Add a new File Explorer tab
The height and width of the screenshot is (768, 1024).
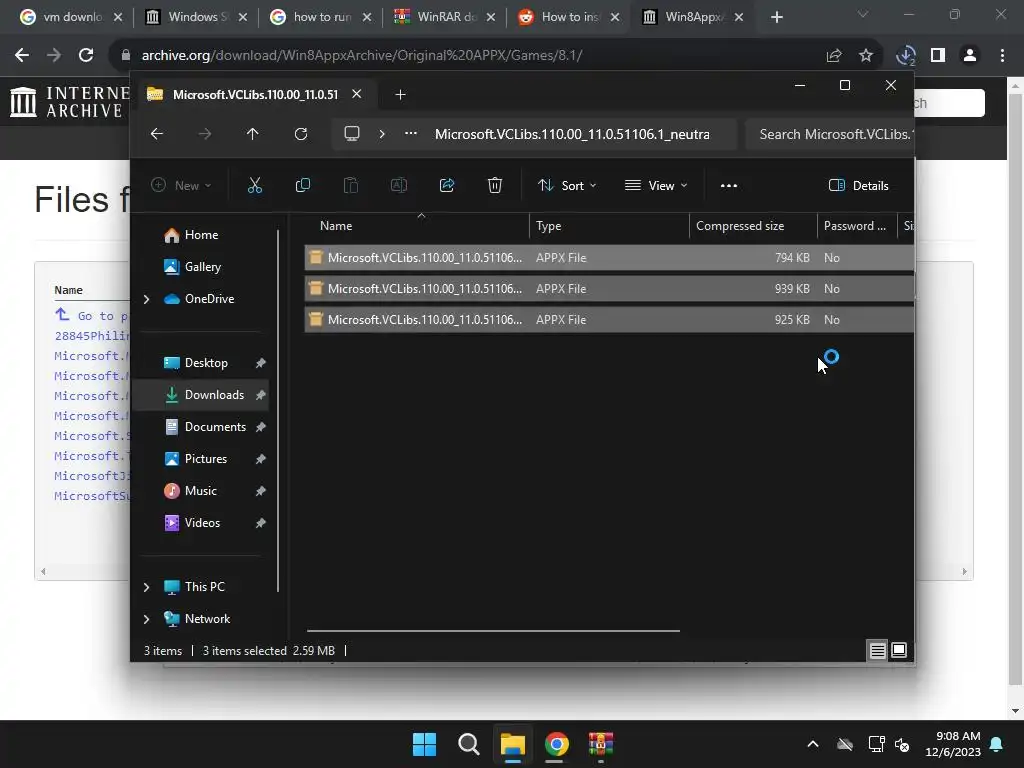[x=400, y=95]
